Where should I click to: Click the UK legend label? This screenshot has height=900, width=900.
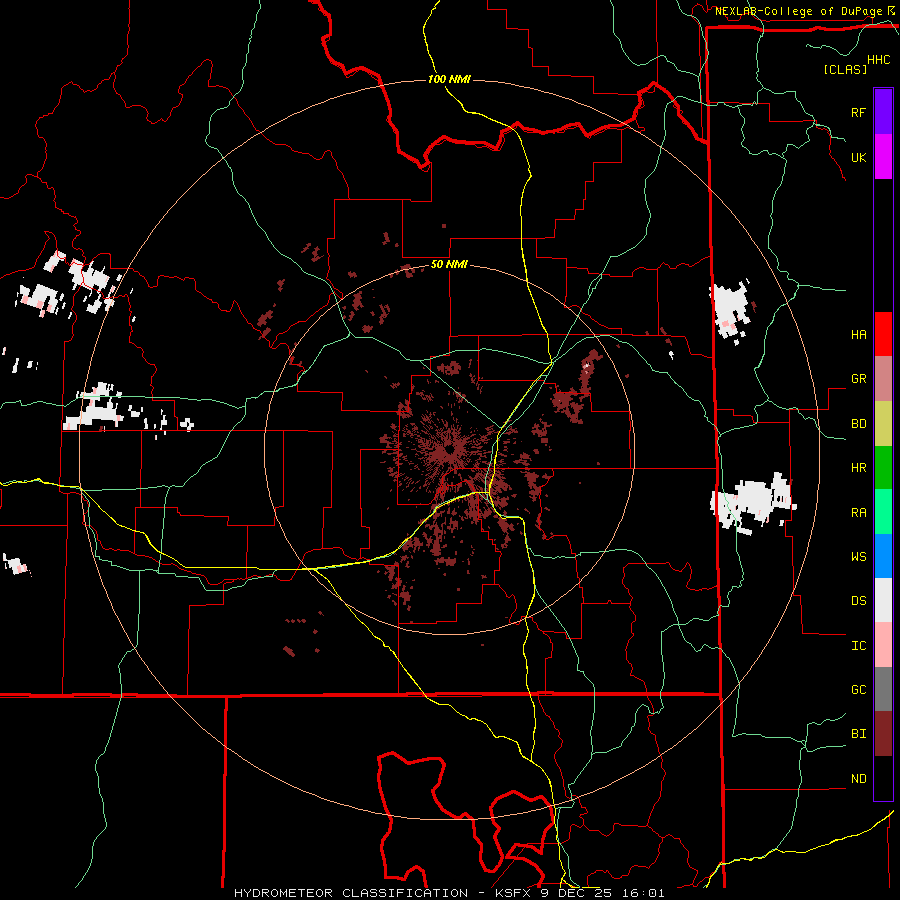(858, 157)
